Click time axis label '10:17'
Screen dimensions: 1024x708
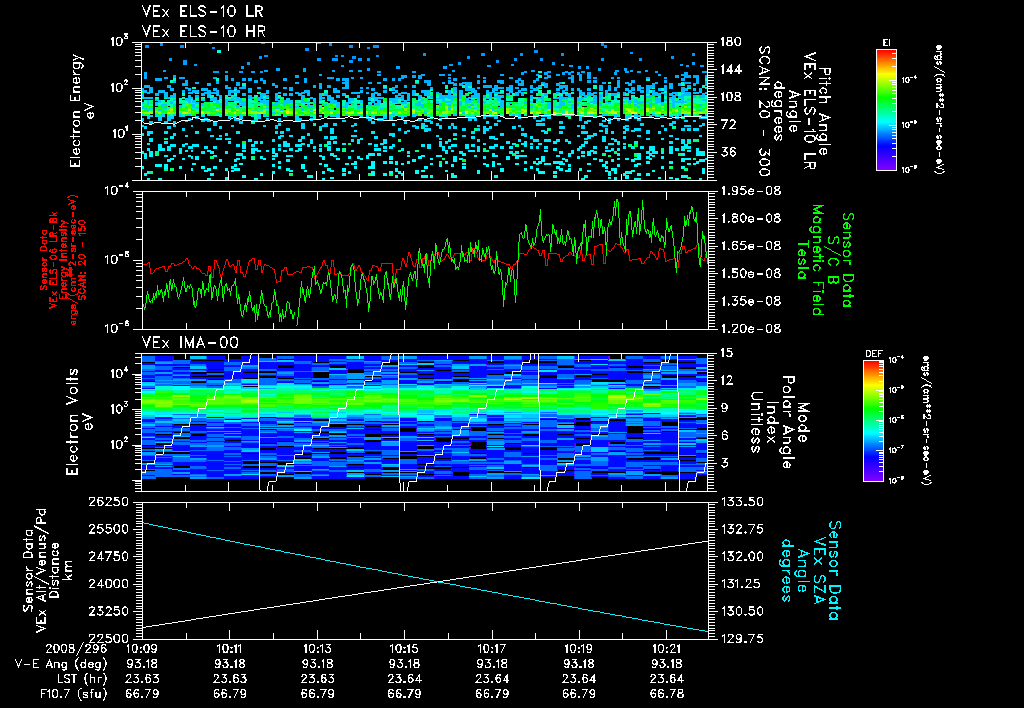(x=492, y=649)
